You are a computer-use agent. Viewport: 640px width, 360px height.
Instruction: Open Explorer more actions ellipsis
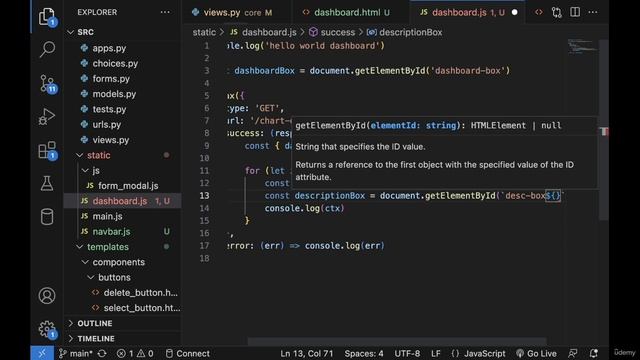coord(165,12)
